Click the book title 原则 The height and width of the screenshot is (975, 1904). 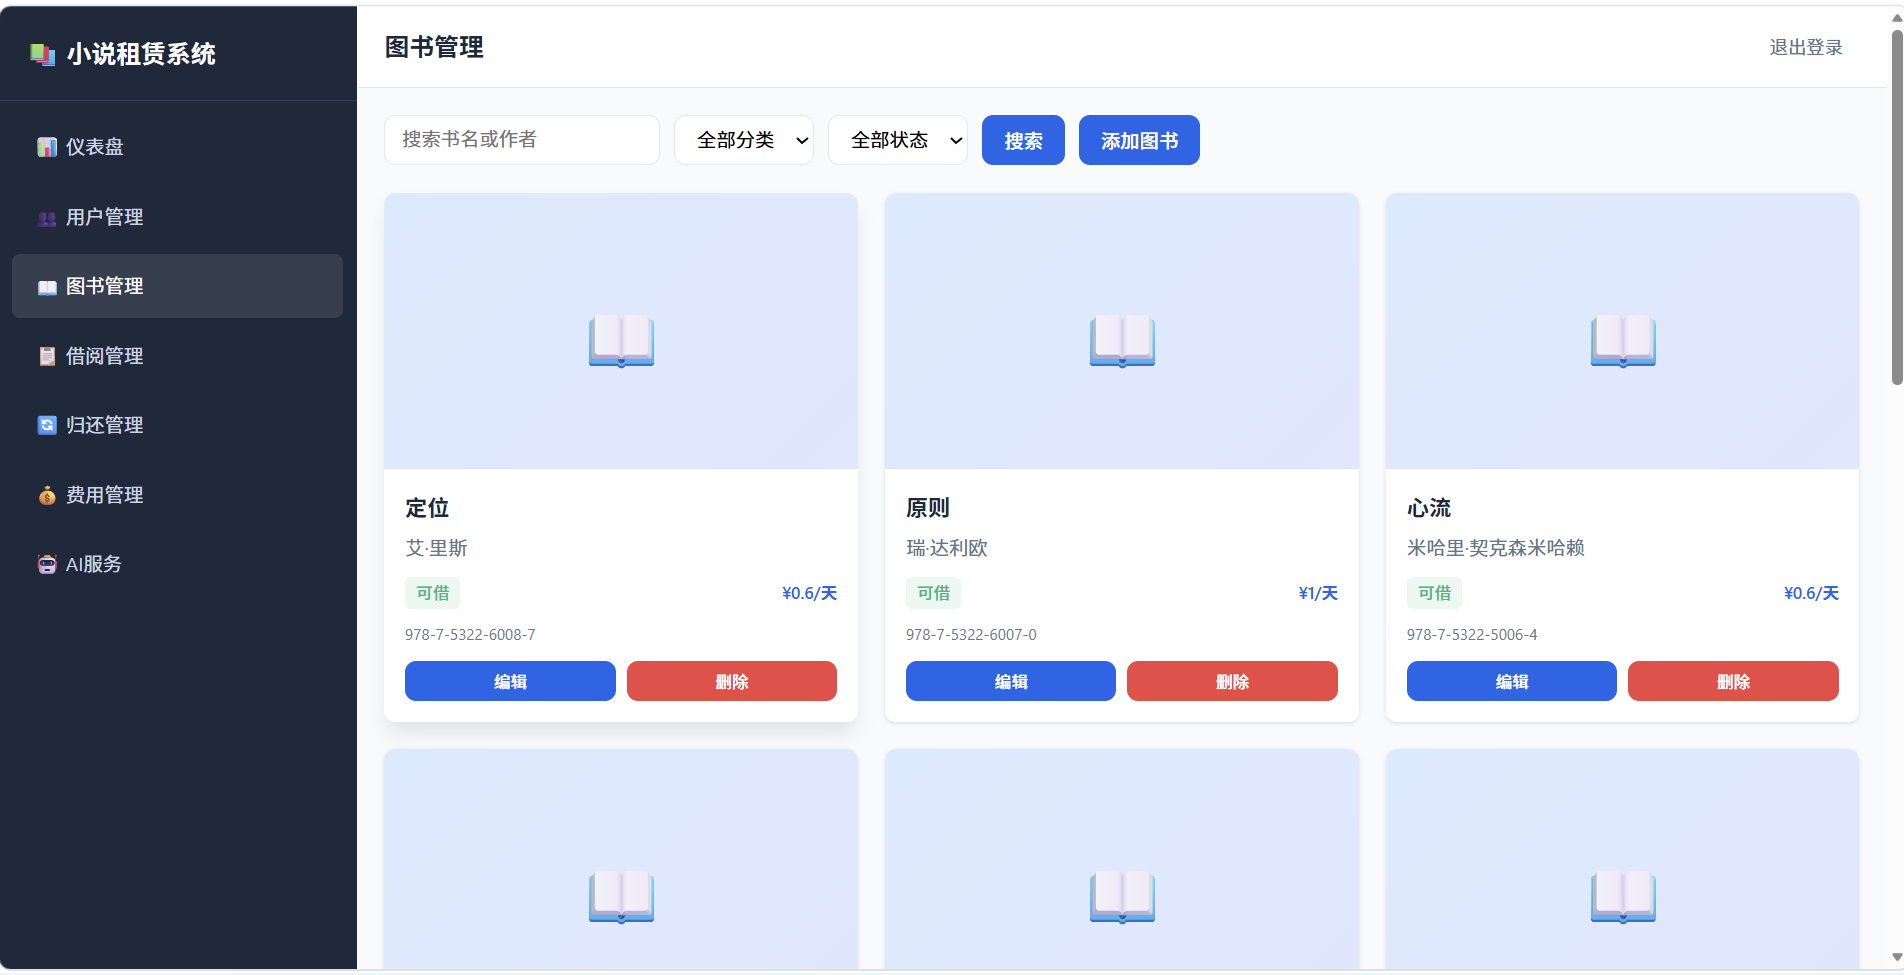[x=928, y=508]
